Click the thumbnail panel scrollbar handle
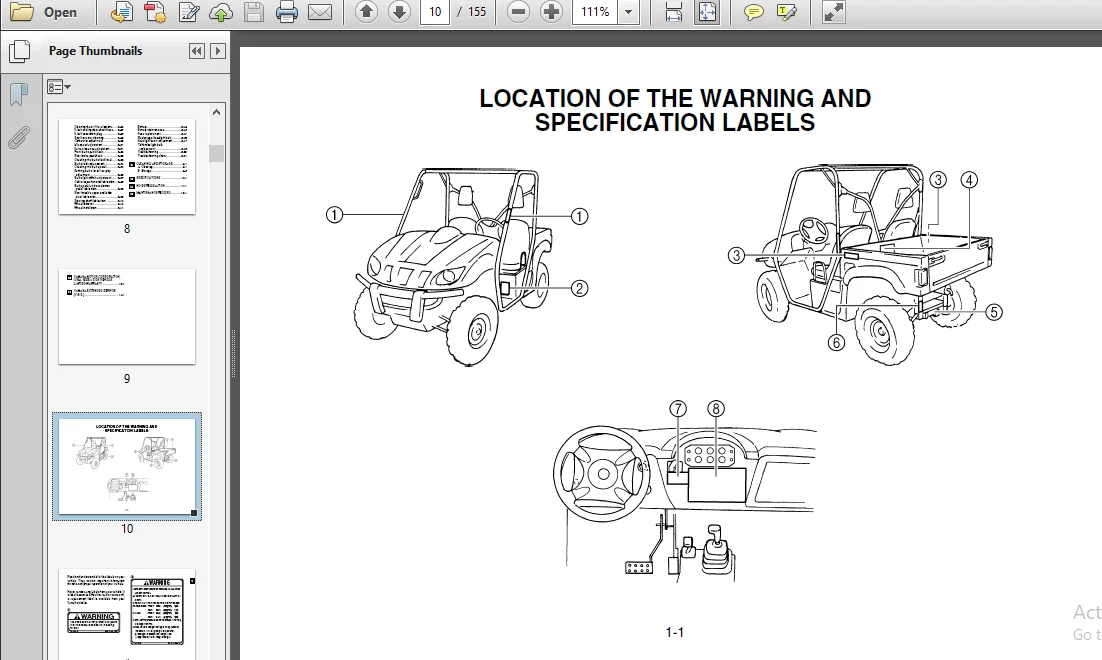 [216, 153]
